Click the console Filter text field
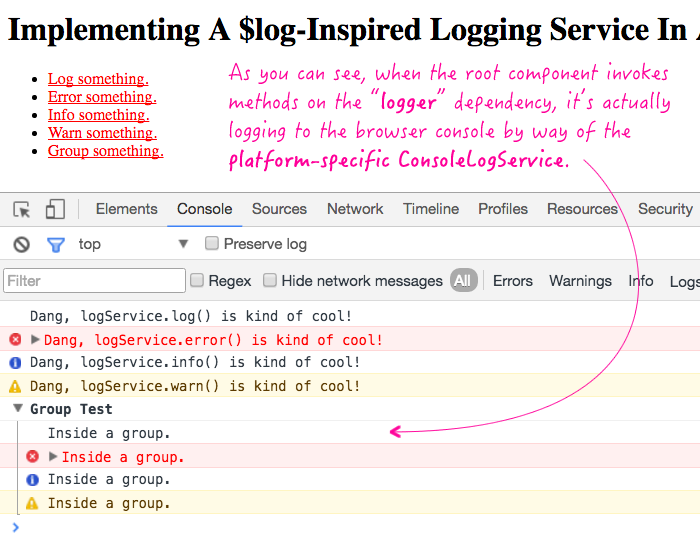Viewport: 700px width, 541px height. pyautogui.click(x=95, y=281)
